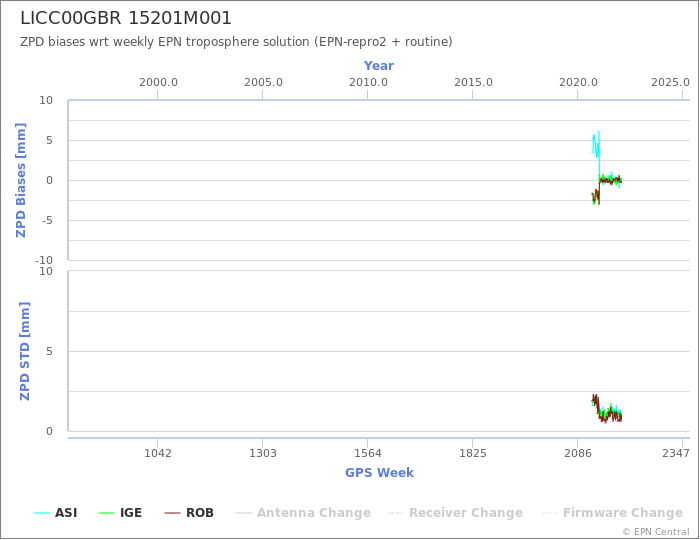Click the 2025.0 year tick label

point(671,83)
